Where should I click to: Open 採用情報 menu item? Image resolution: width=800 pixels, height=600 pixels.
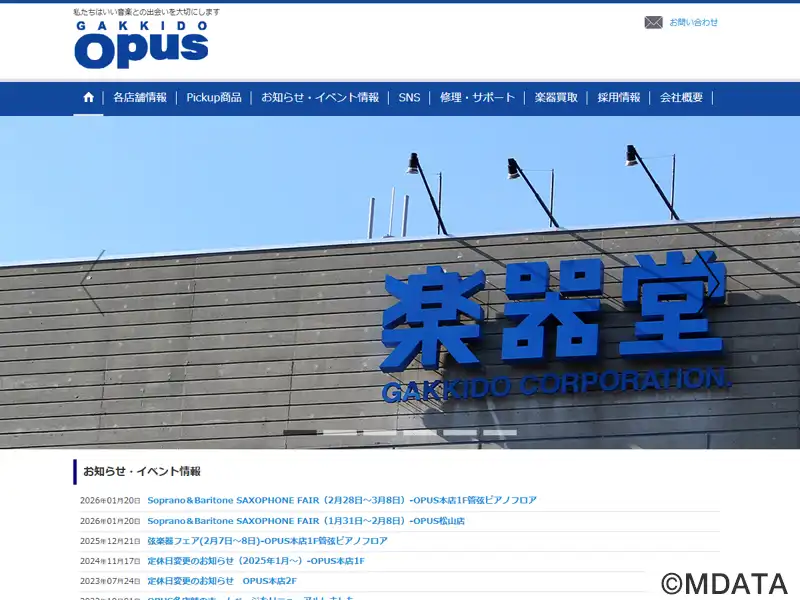[619, 97]
